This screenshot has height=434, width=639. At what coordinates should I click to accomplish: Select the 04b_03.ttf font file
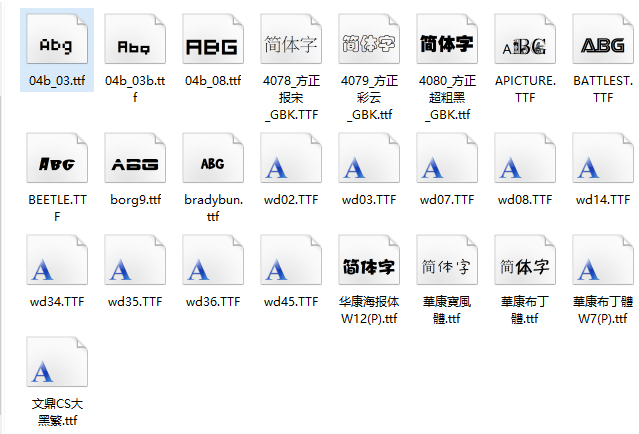tap(57, 43)
